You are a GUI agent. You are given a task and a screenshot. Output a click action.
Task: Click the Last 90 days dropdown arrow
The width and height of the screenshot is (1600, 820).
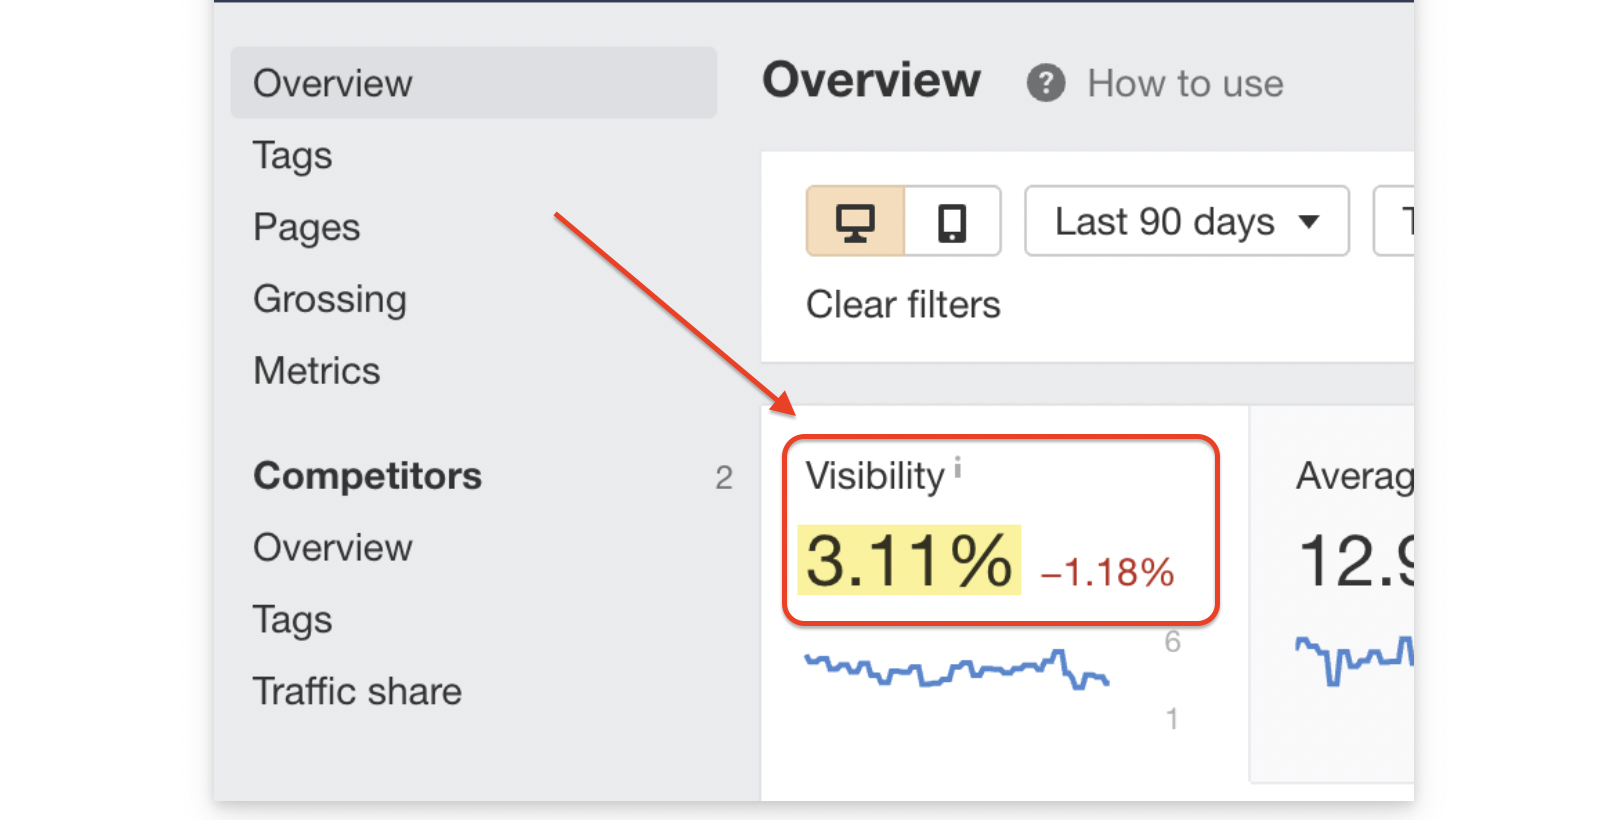point(1309,222)
